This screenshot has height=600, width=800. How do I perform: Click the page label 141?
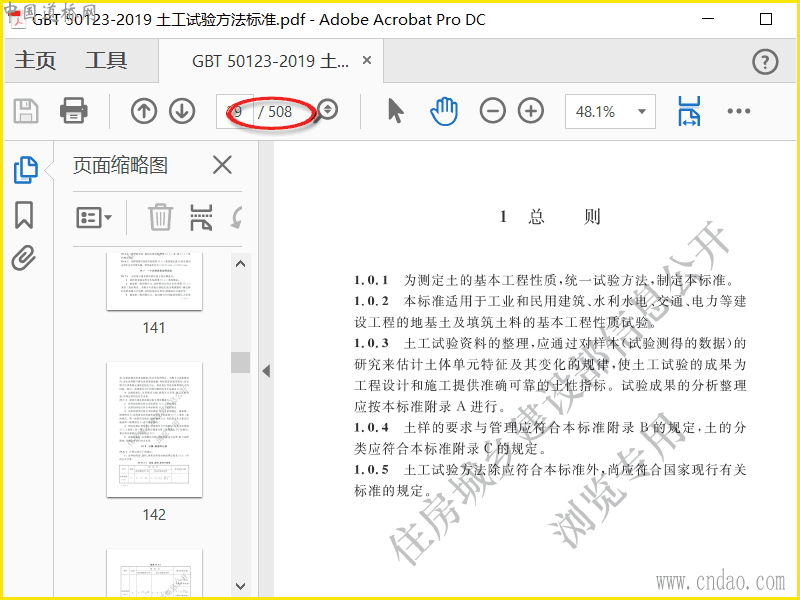click(x=154, y=328)
